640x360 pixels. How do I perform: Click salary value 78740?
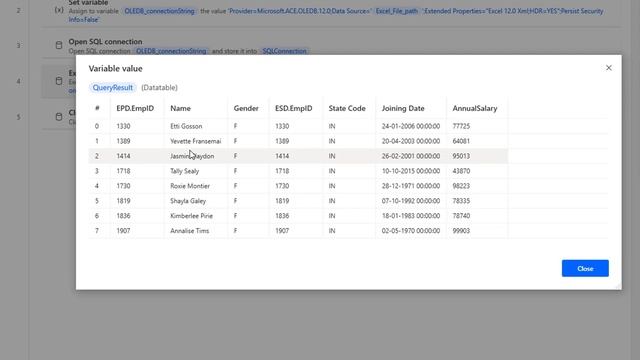click(x=461, y=216)
